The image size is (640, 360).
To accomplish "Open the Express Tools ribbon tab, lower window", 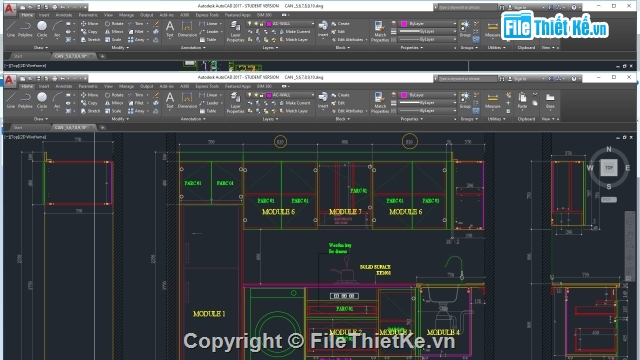I will point(207,87).
